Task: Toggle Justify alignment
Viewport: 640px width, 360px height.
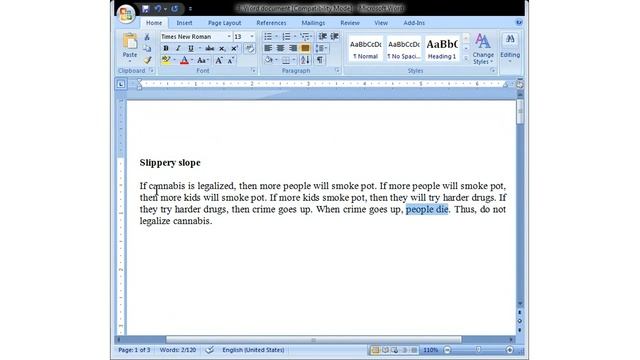Action: click(x=305, y=49)
